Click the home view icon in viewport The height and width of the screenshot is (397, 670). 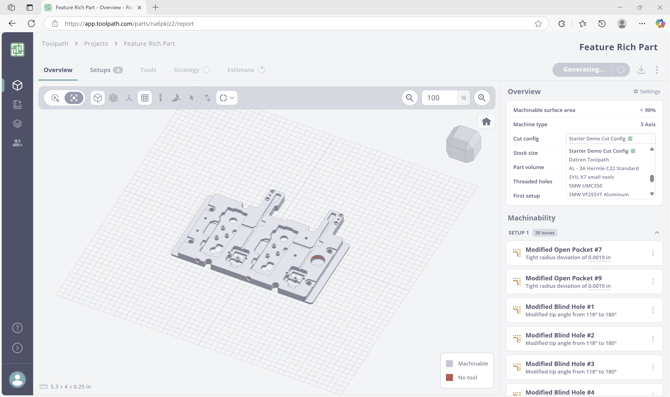(x=486, y=122)
